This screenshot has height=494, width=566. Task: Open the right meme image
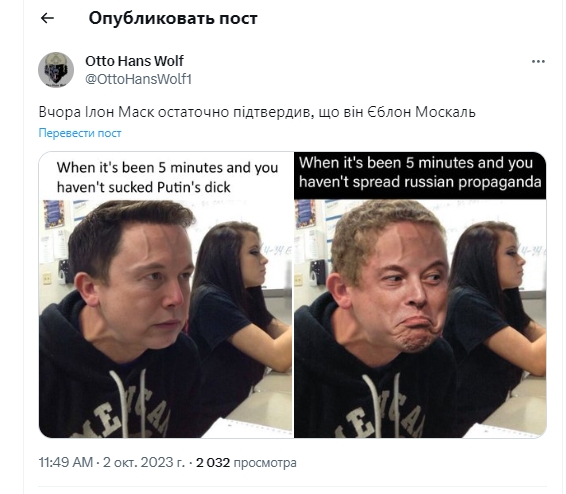420,295
